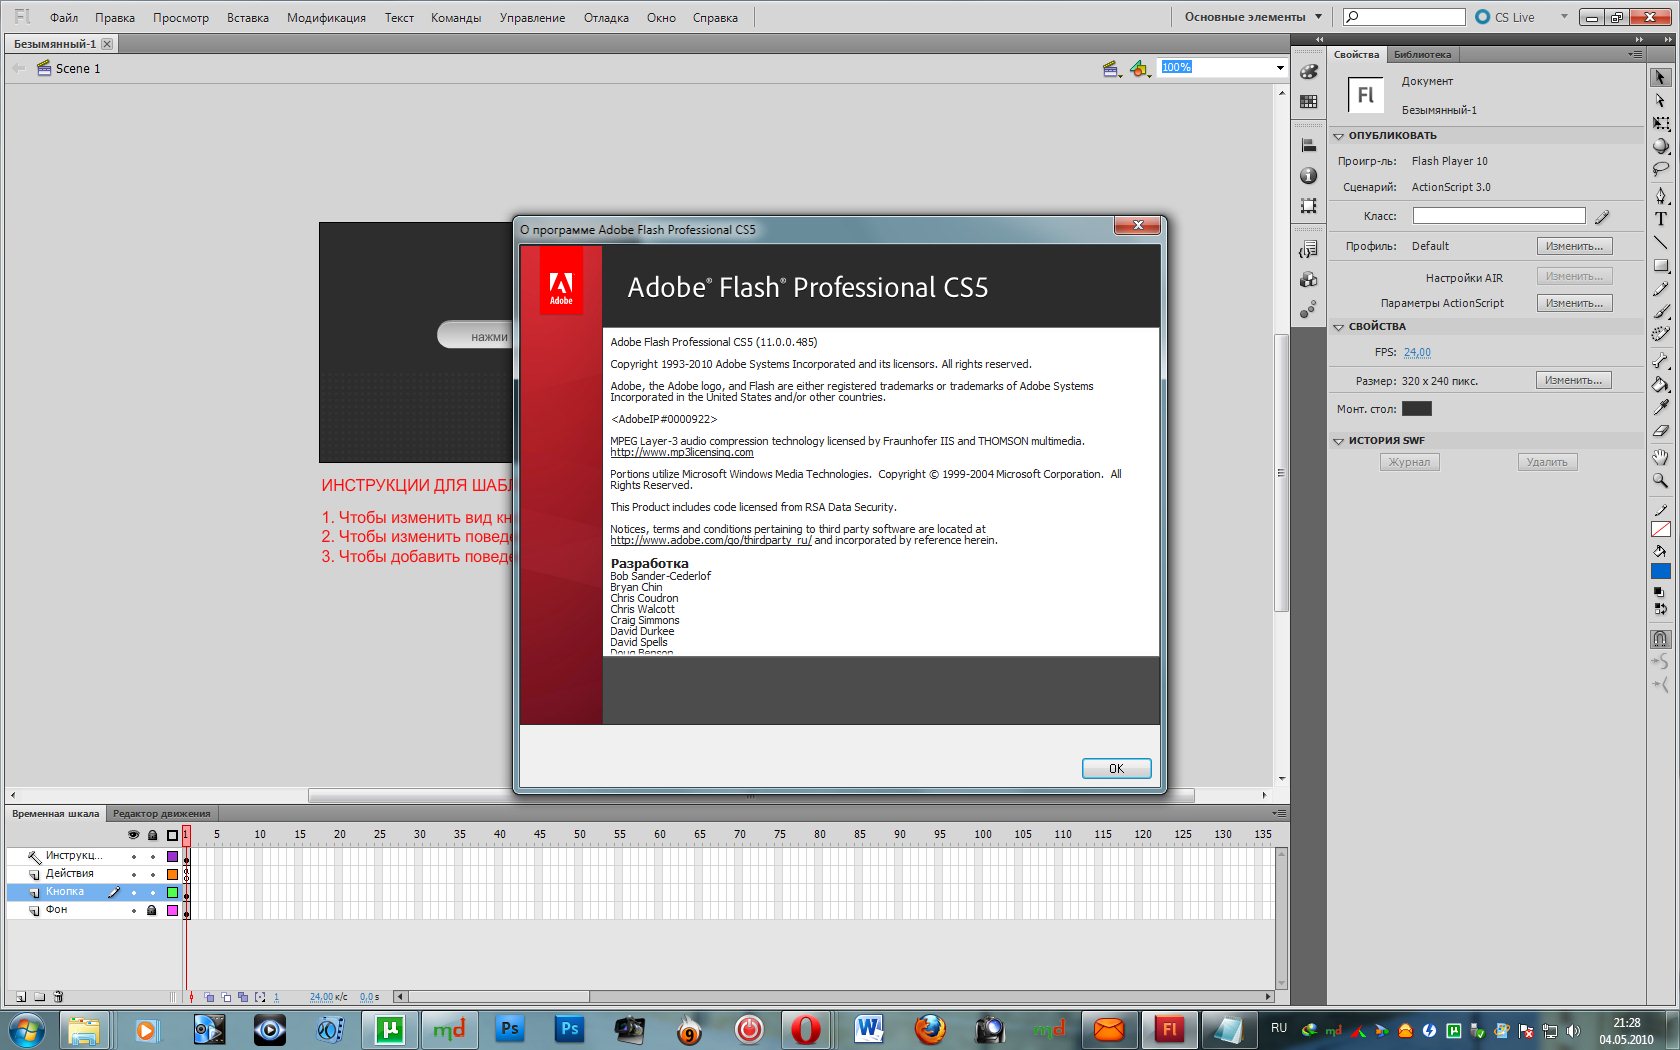The height and width of the screenshot is (1050, 1680).
Task: Select the Eraser tool
Action: pos(1660,430)
